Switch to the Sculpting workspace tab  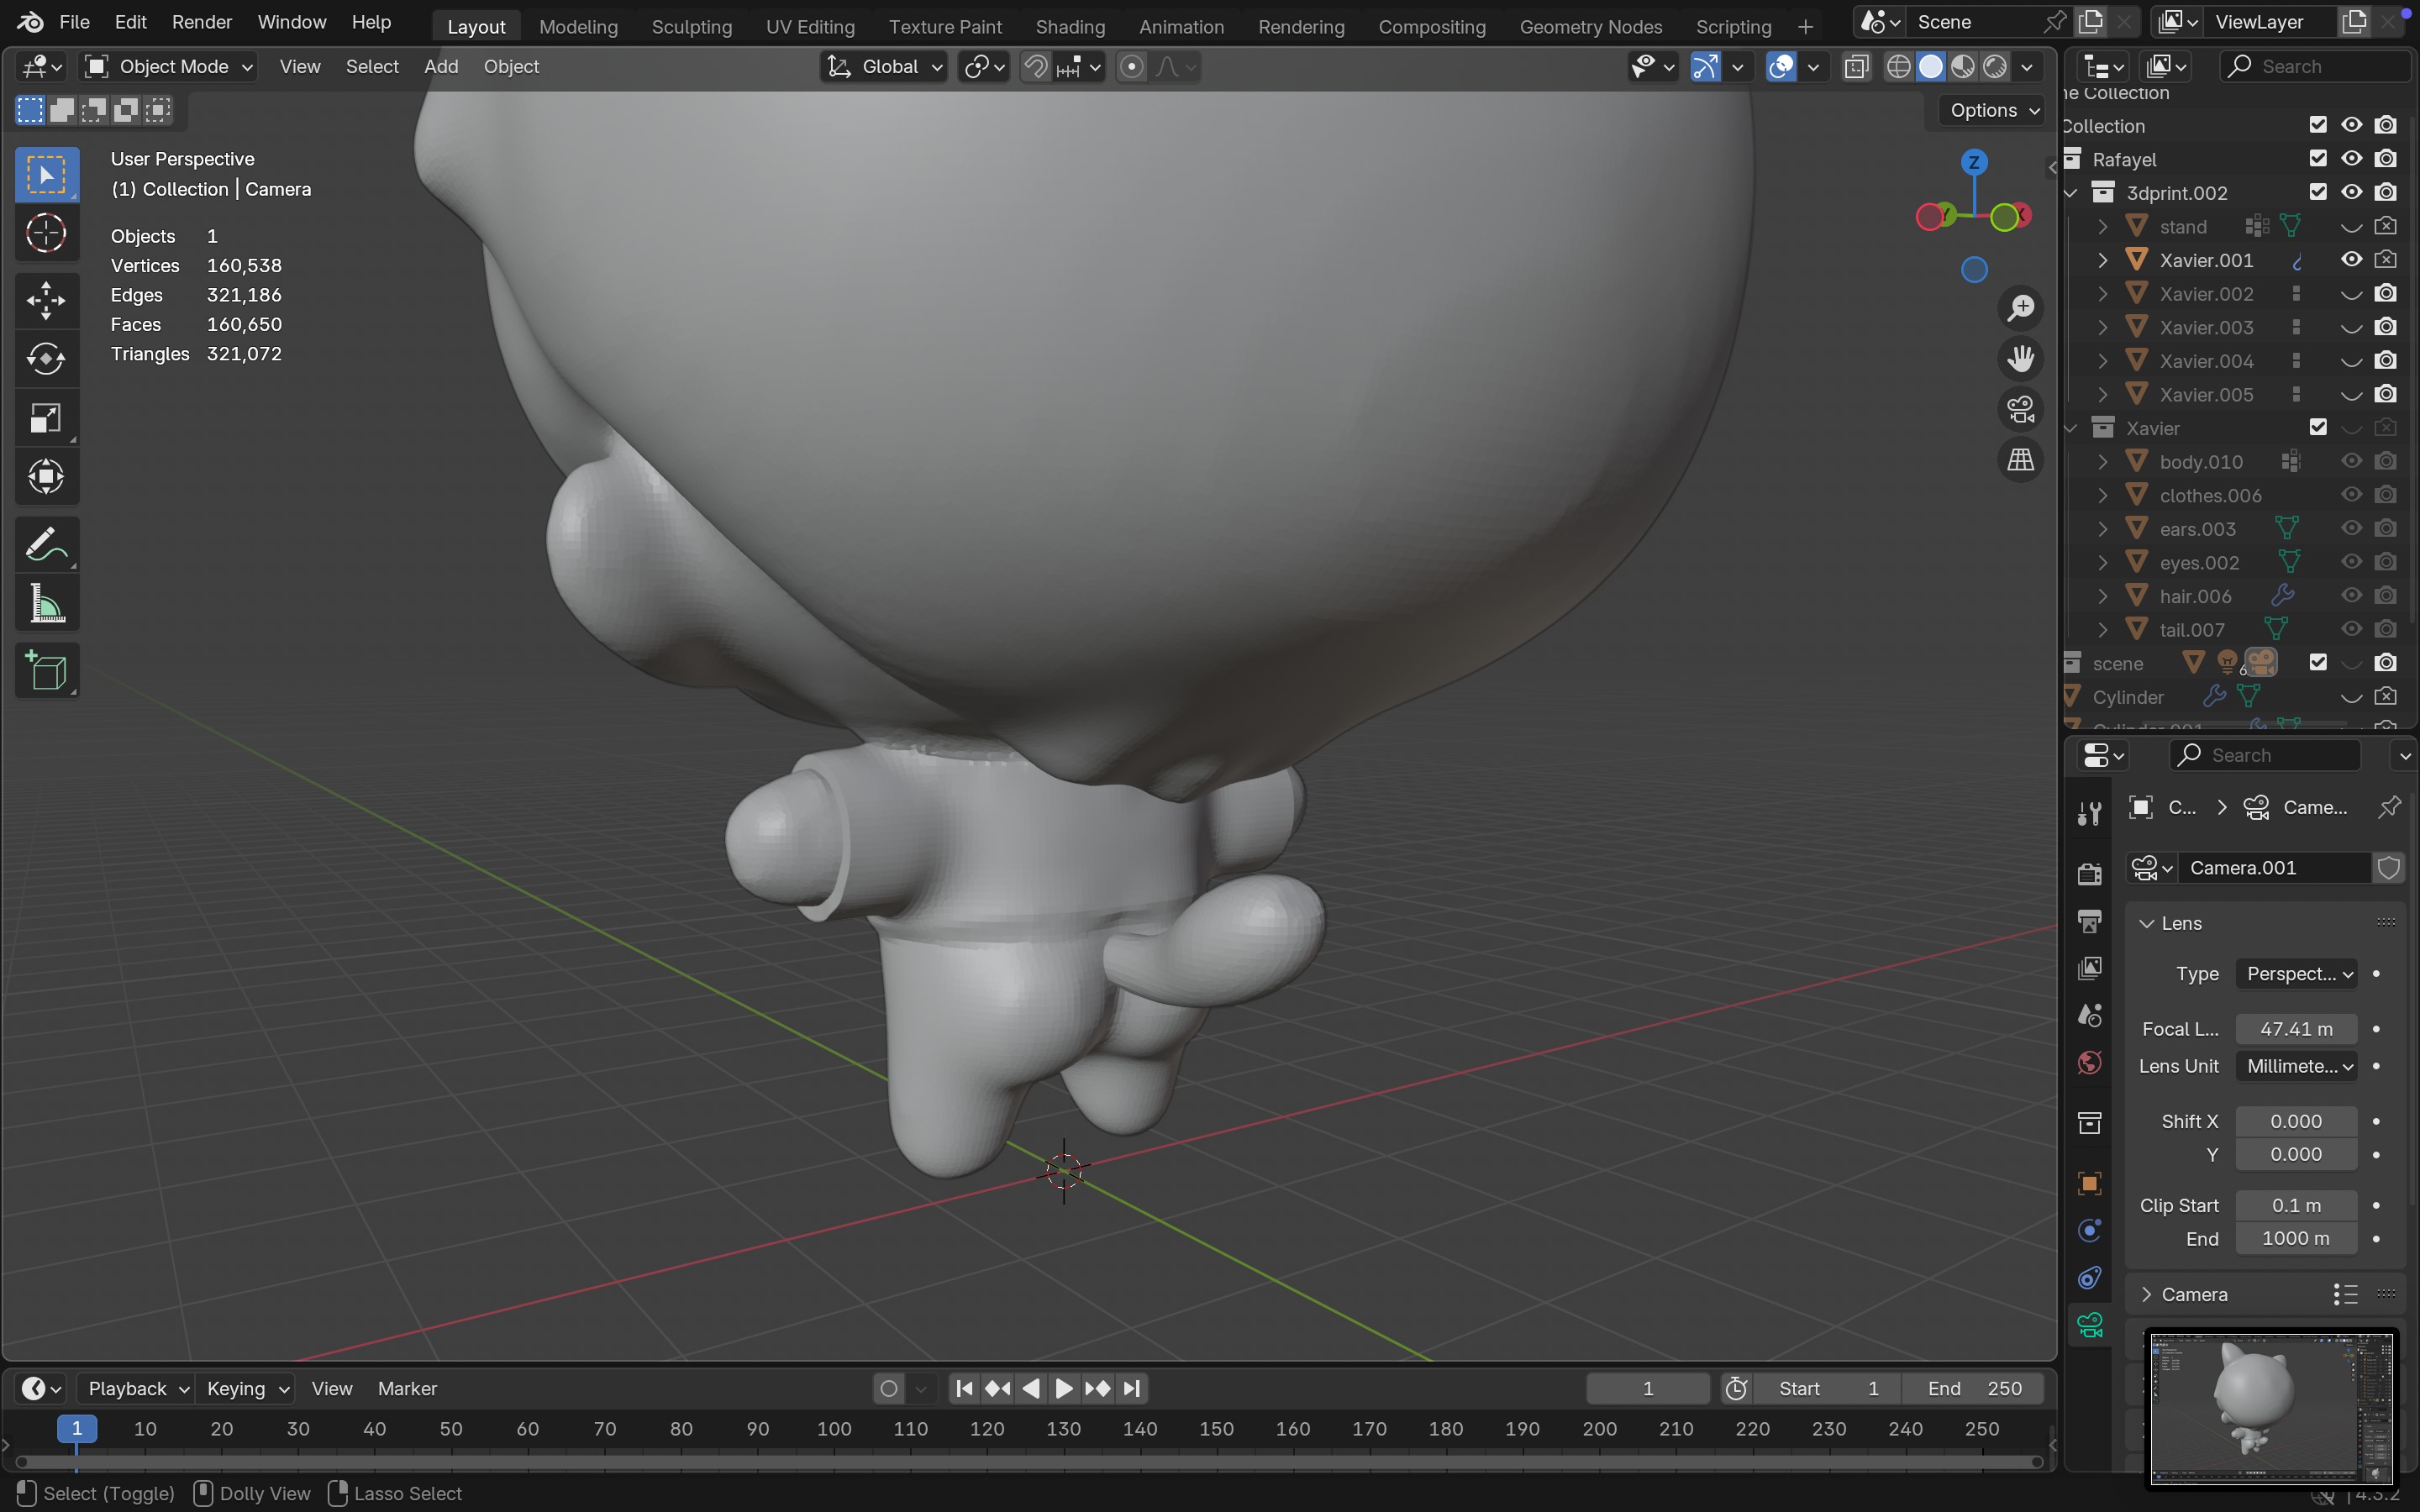(692, 27)
